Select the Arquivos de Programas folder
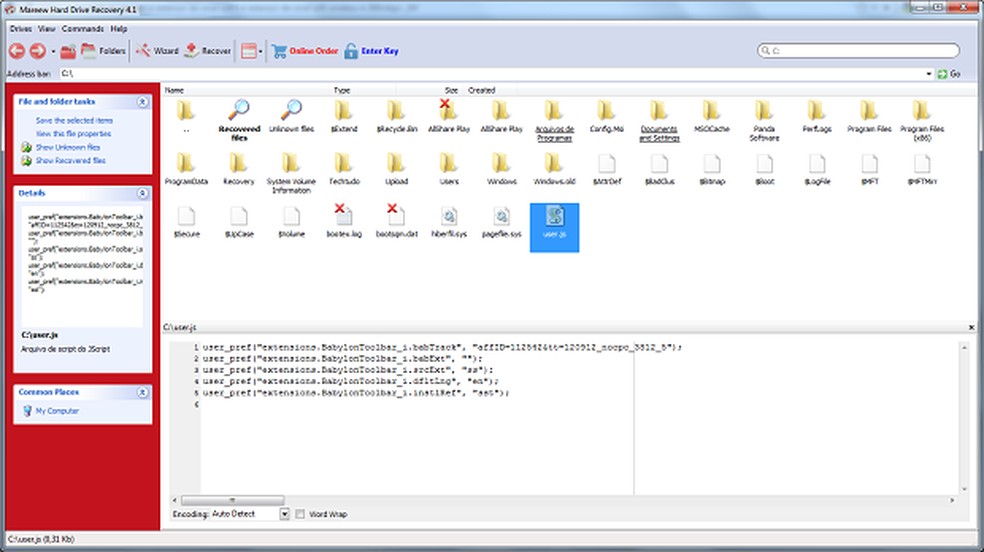This screenshot has width=984, height=552. [x=554, y=119]
